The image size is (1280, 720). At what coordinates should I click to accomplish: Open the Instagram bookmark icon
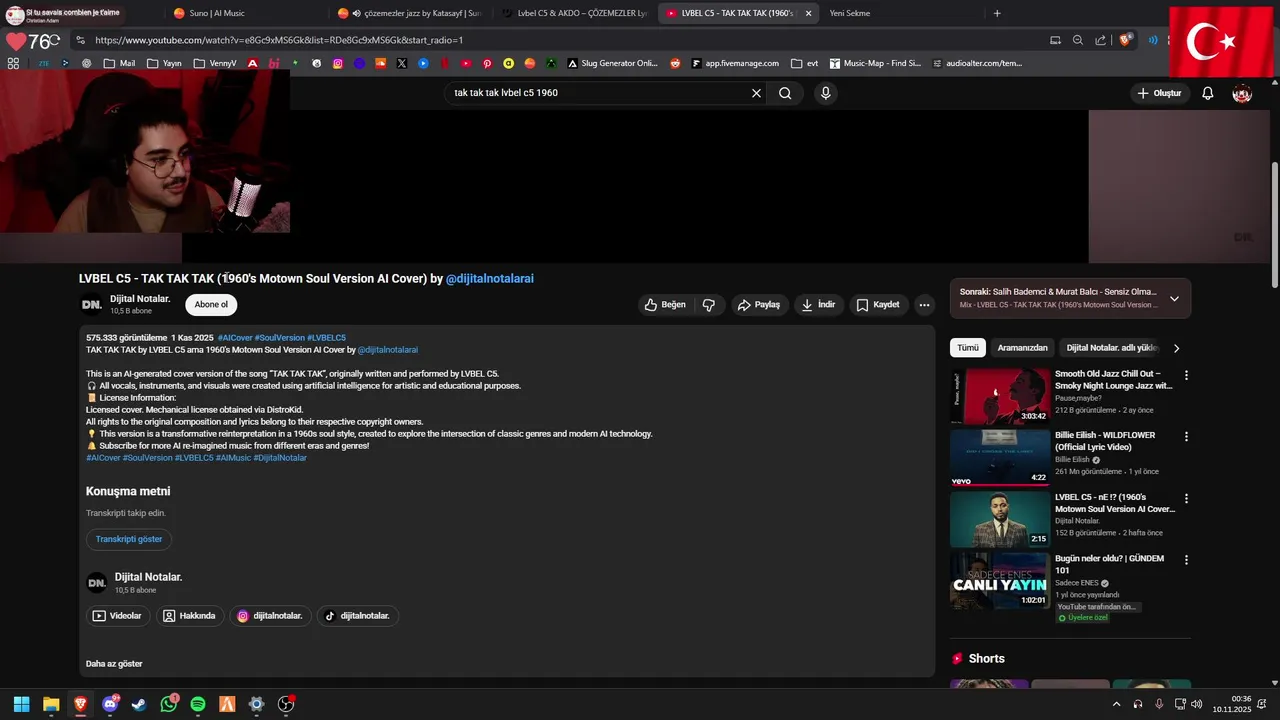pos(338,63)
